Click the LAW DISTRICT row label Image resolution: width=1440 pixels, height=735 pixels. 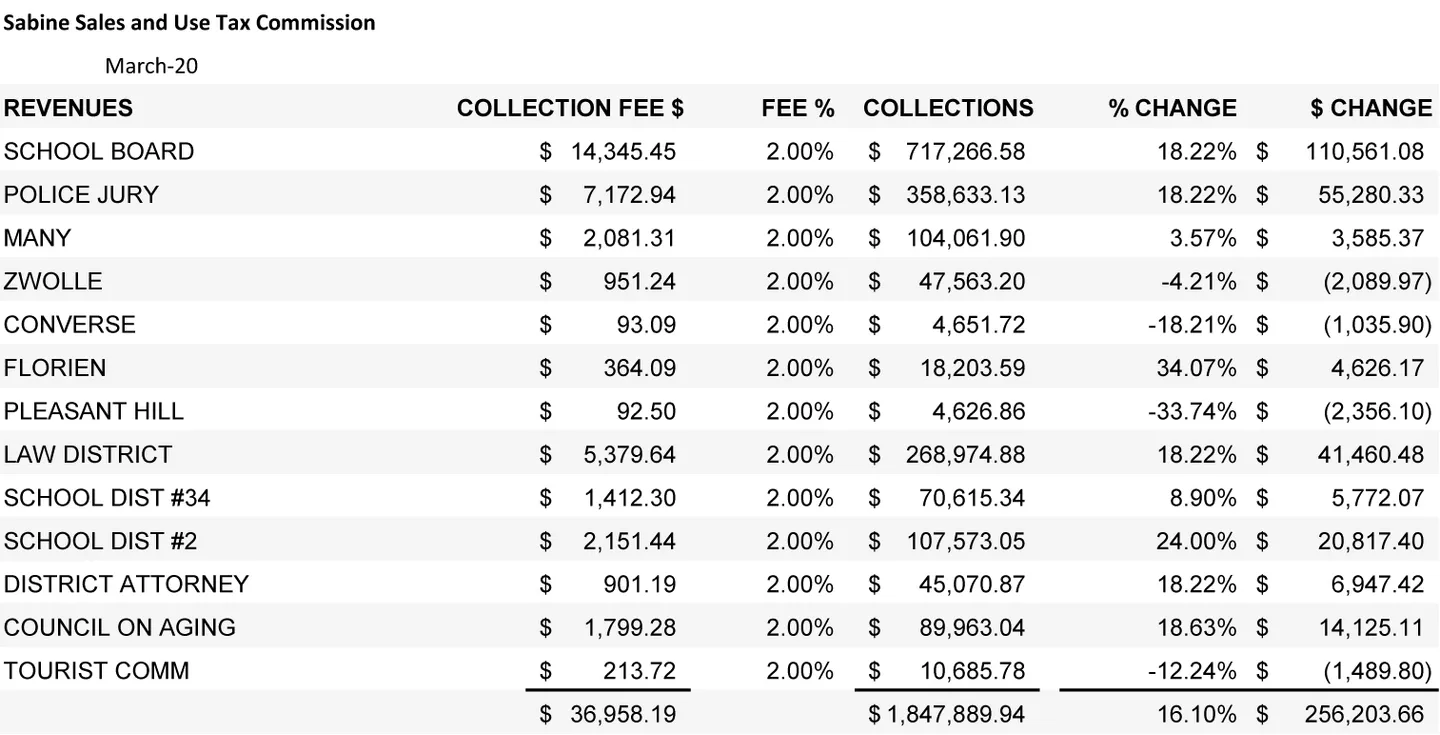[x=88, y=454]
